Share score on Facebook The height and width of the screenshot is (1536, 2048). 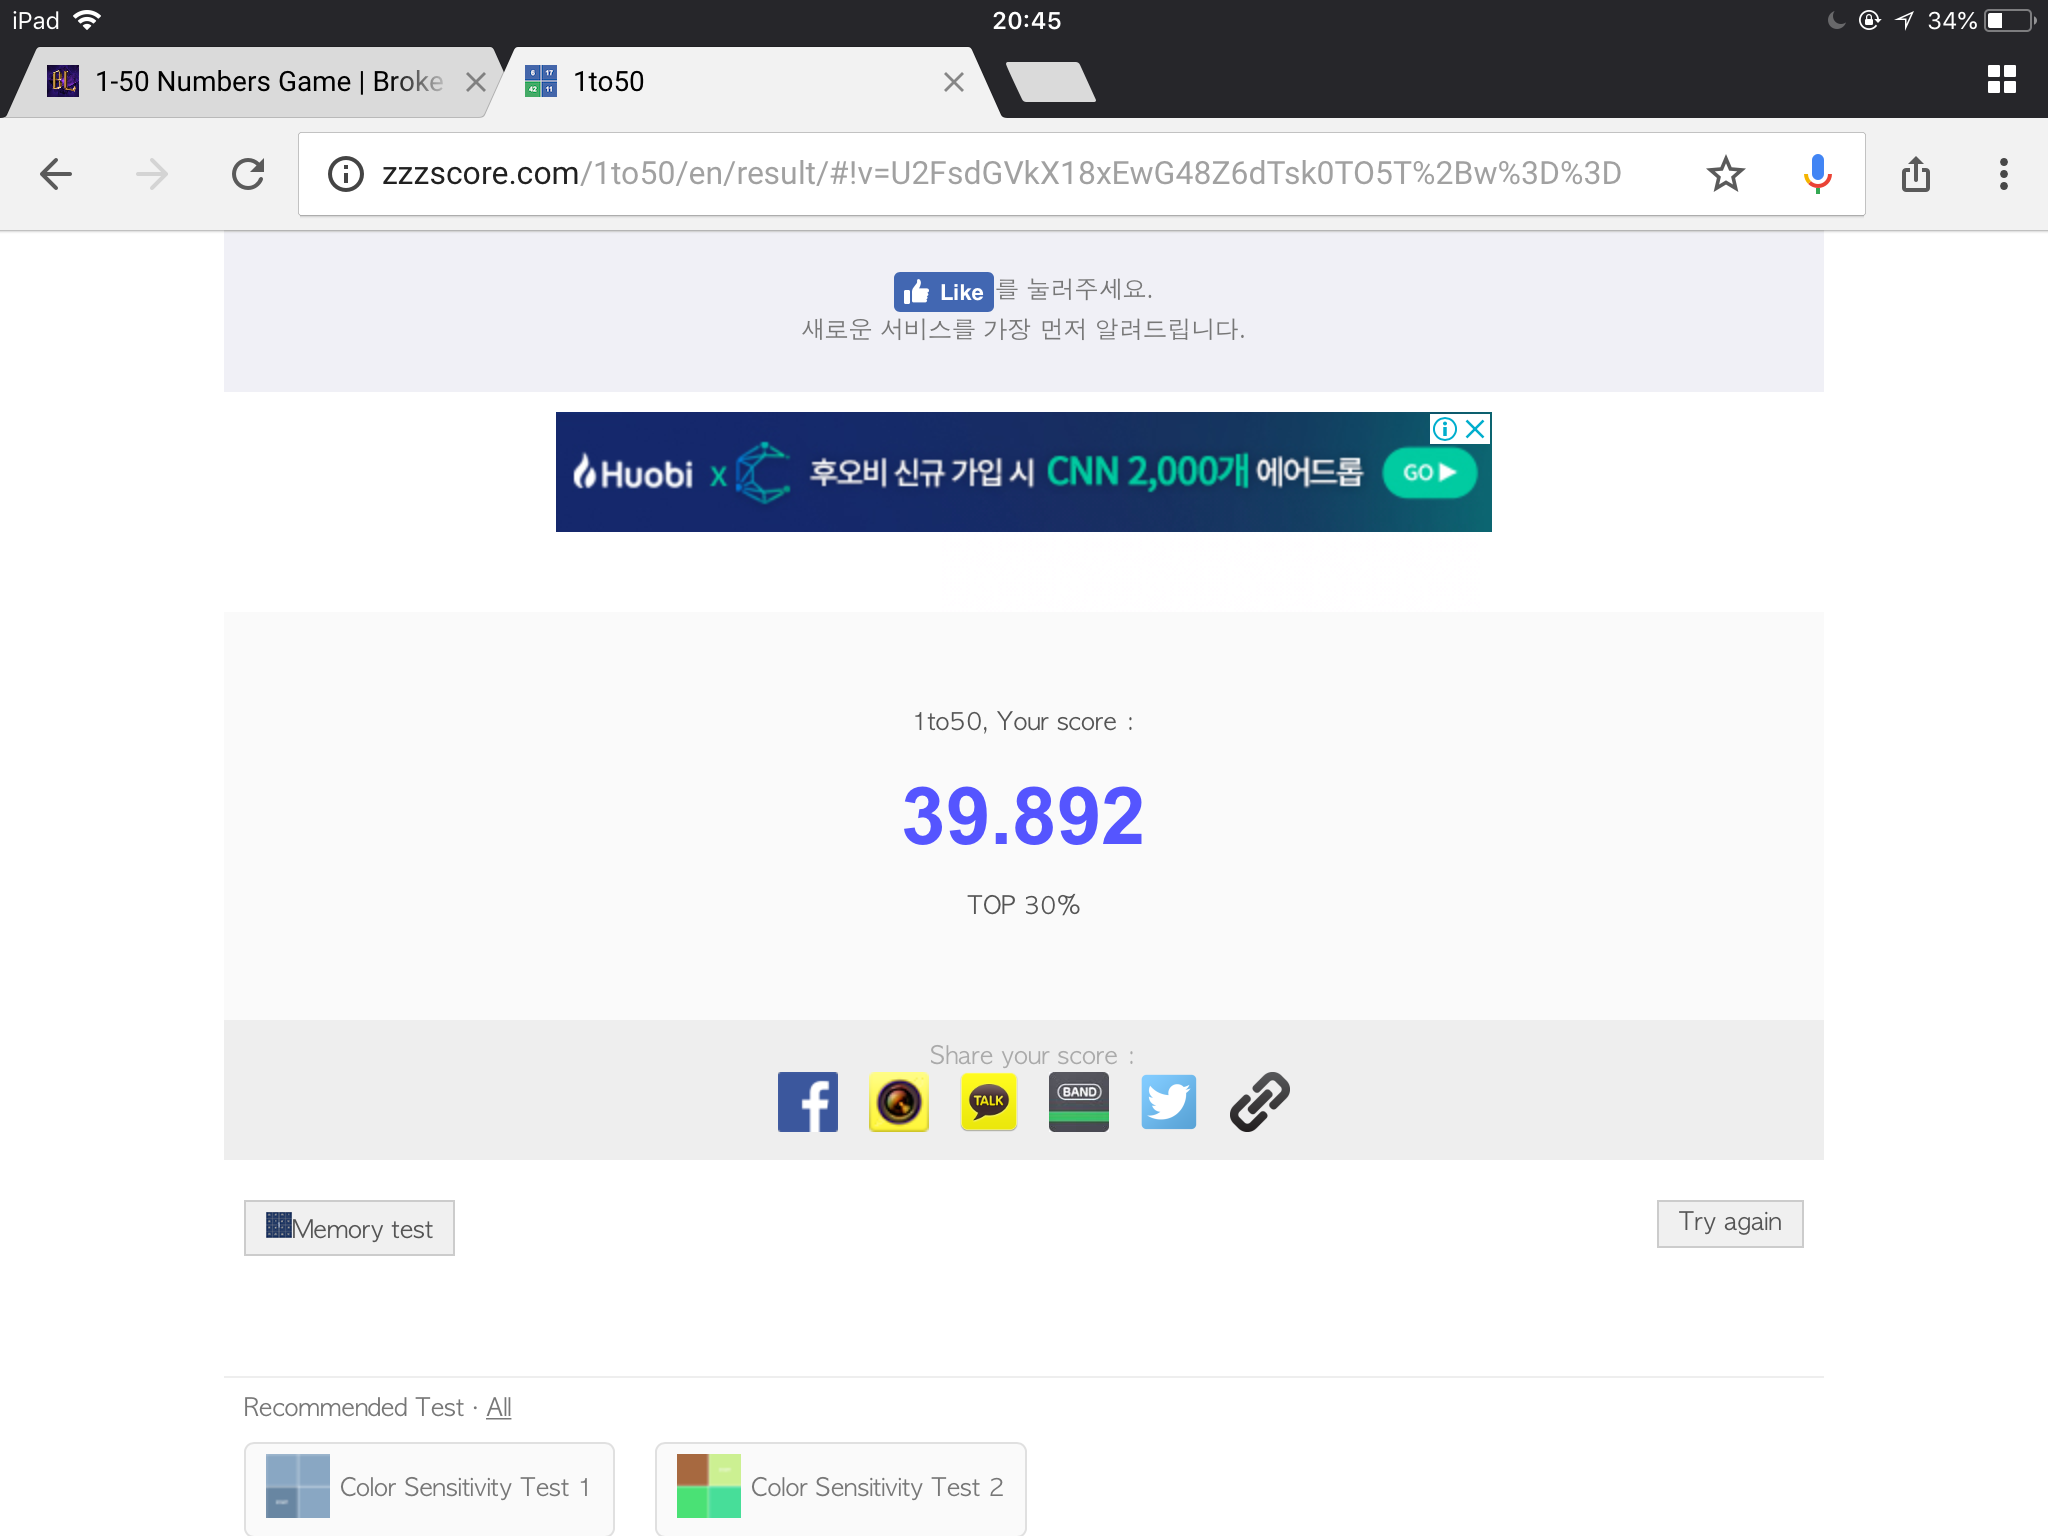point(808,1102)
